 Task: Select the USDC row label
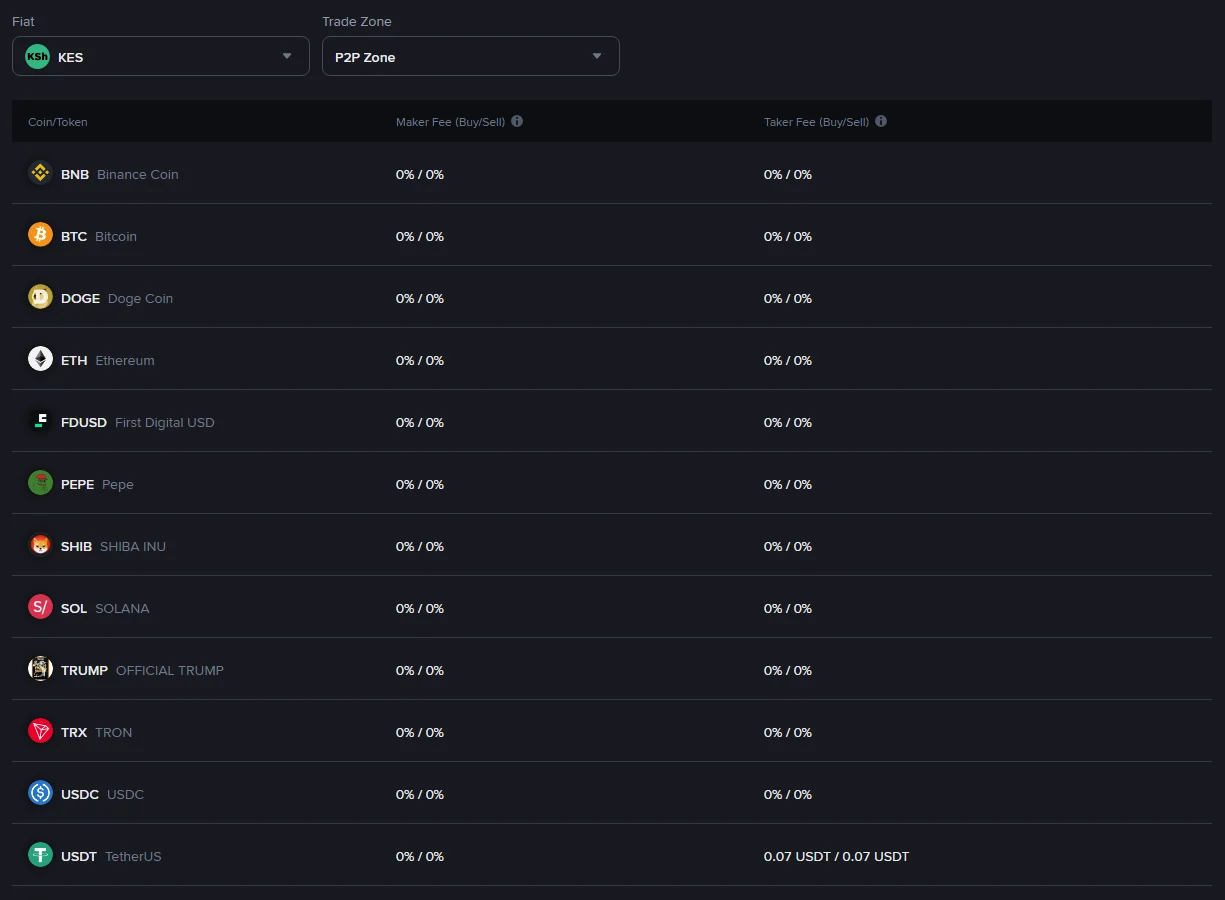click(103, 794)
